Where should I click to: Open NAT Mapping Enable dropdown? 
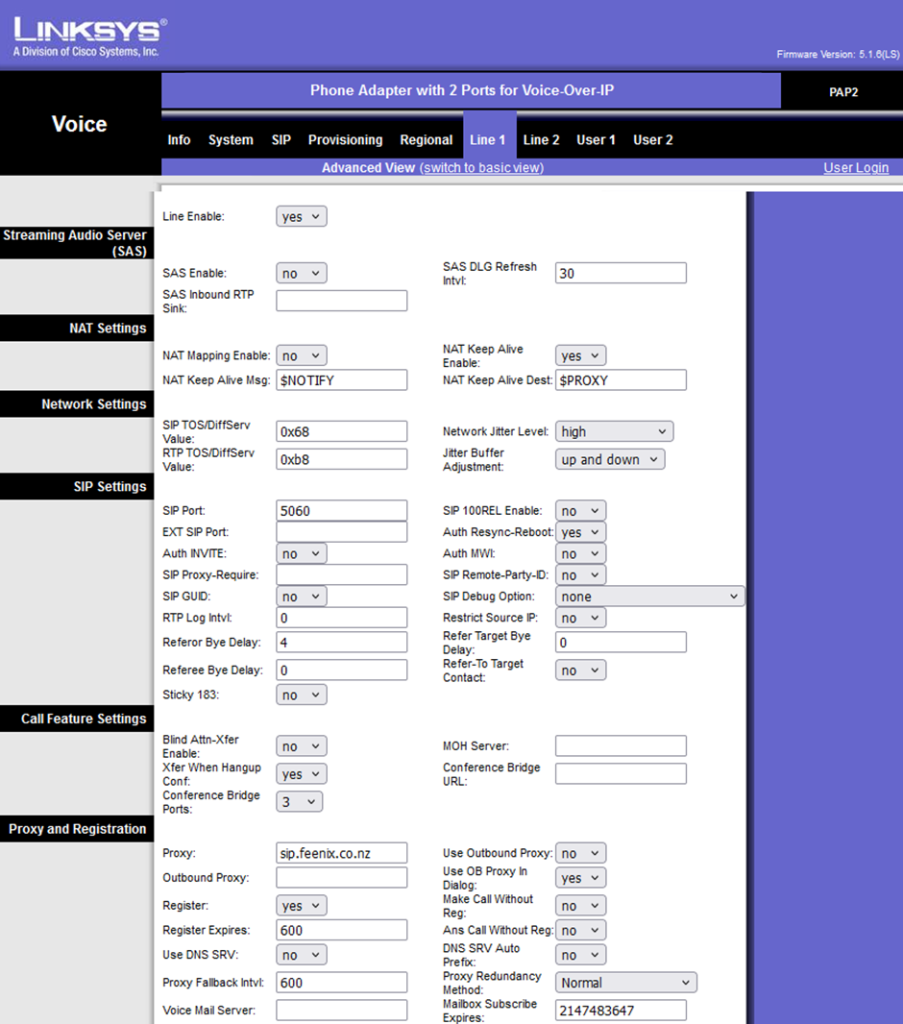tap(301, 356)
